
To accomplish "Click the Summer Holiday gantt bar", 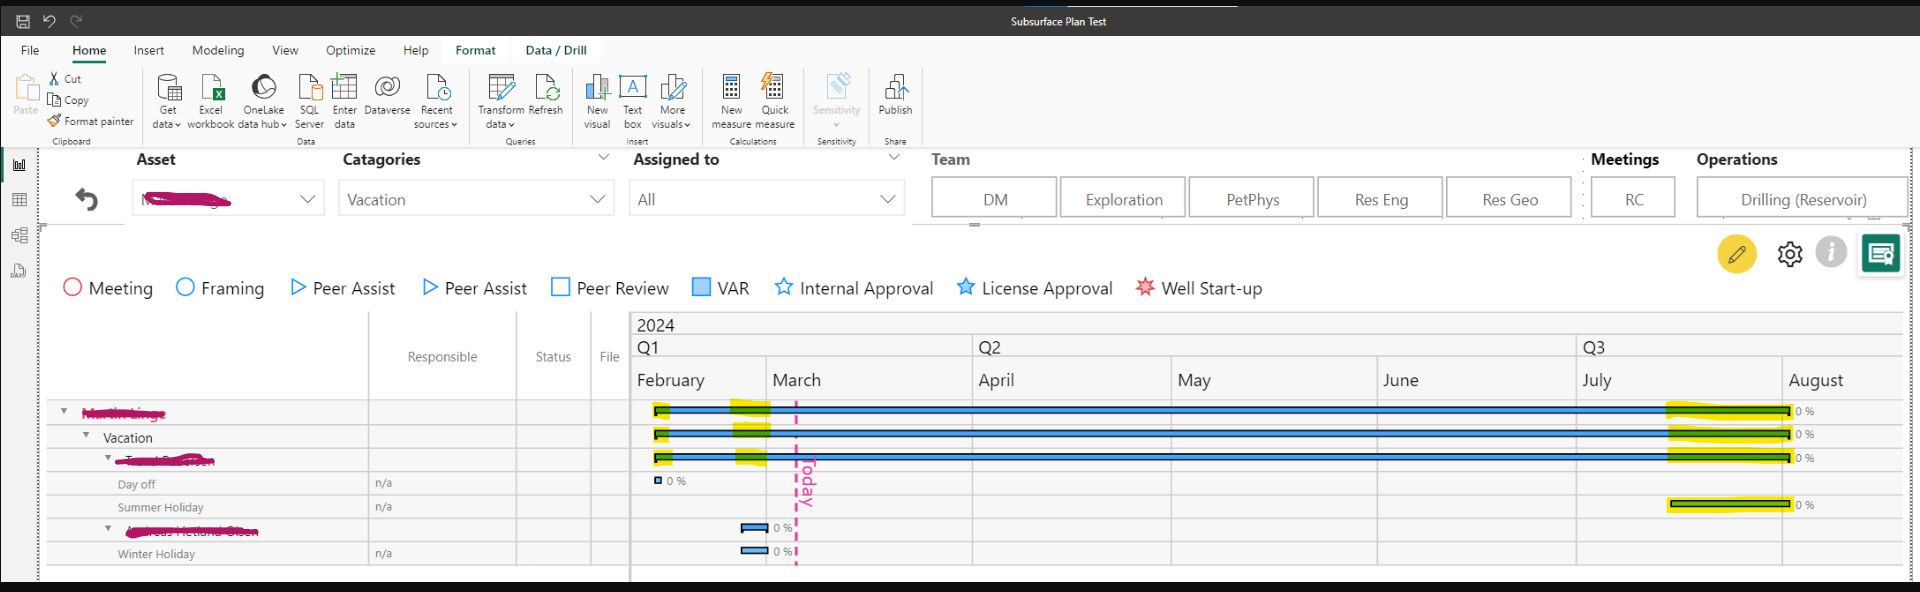I will 1730,504.
